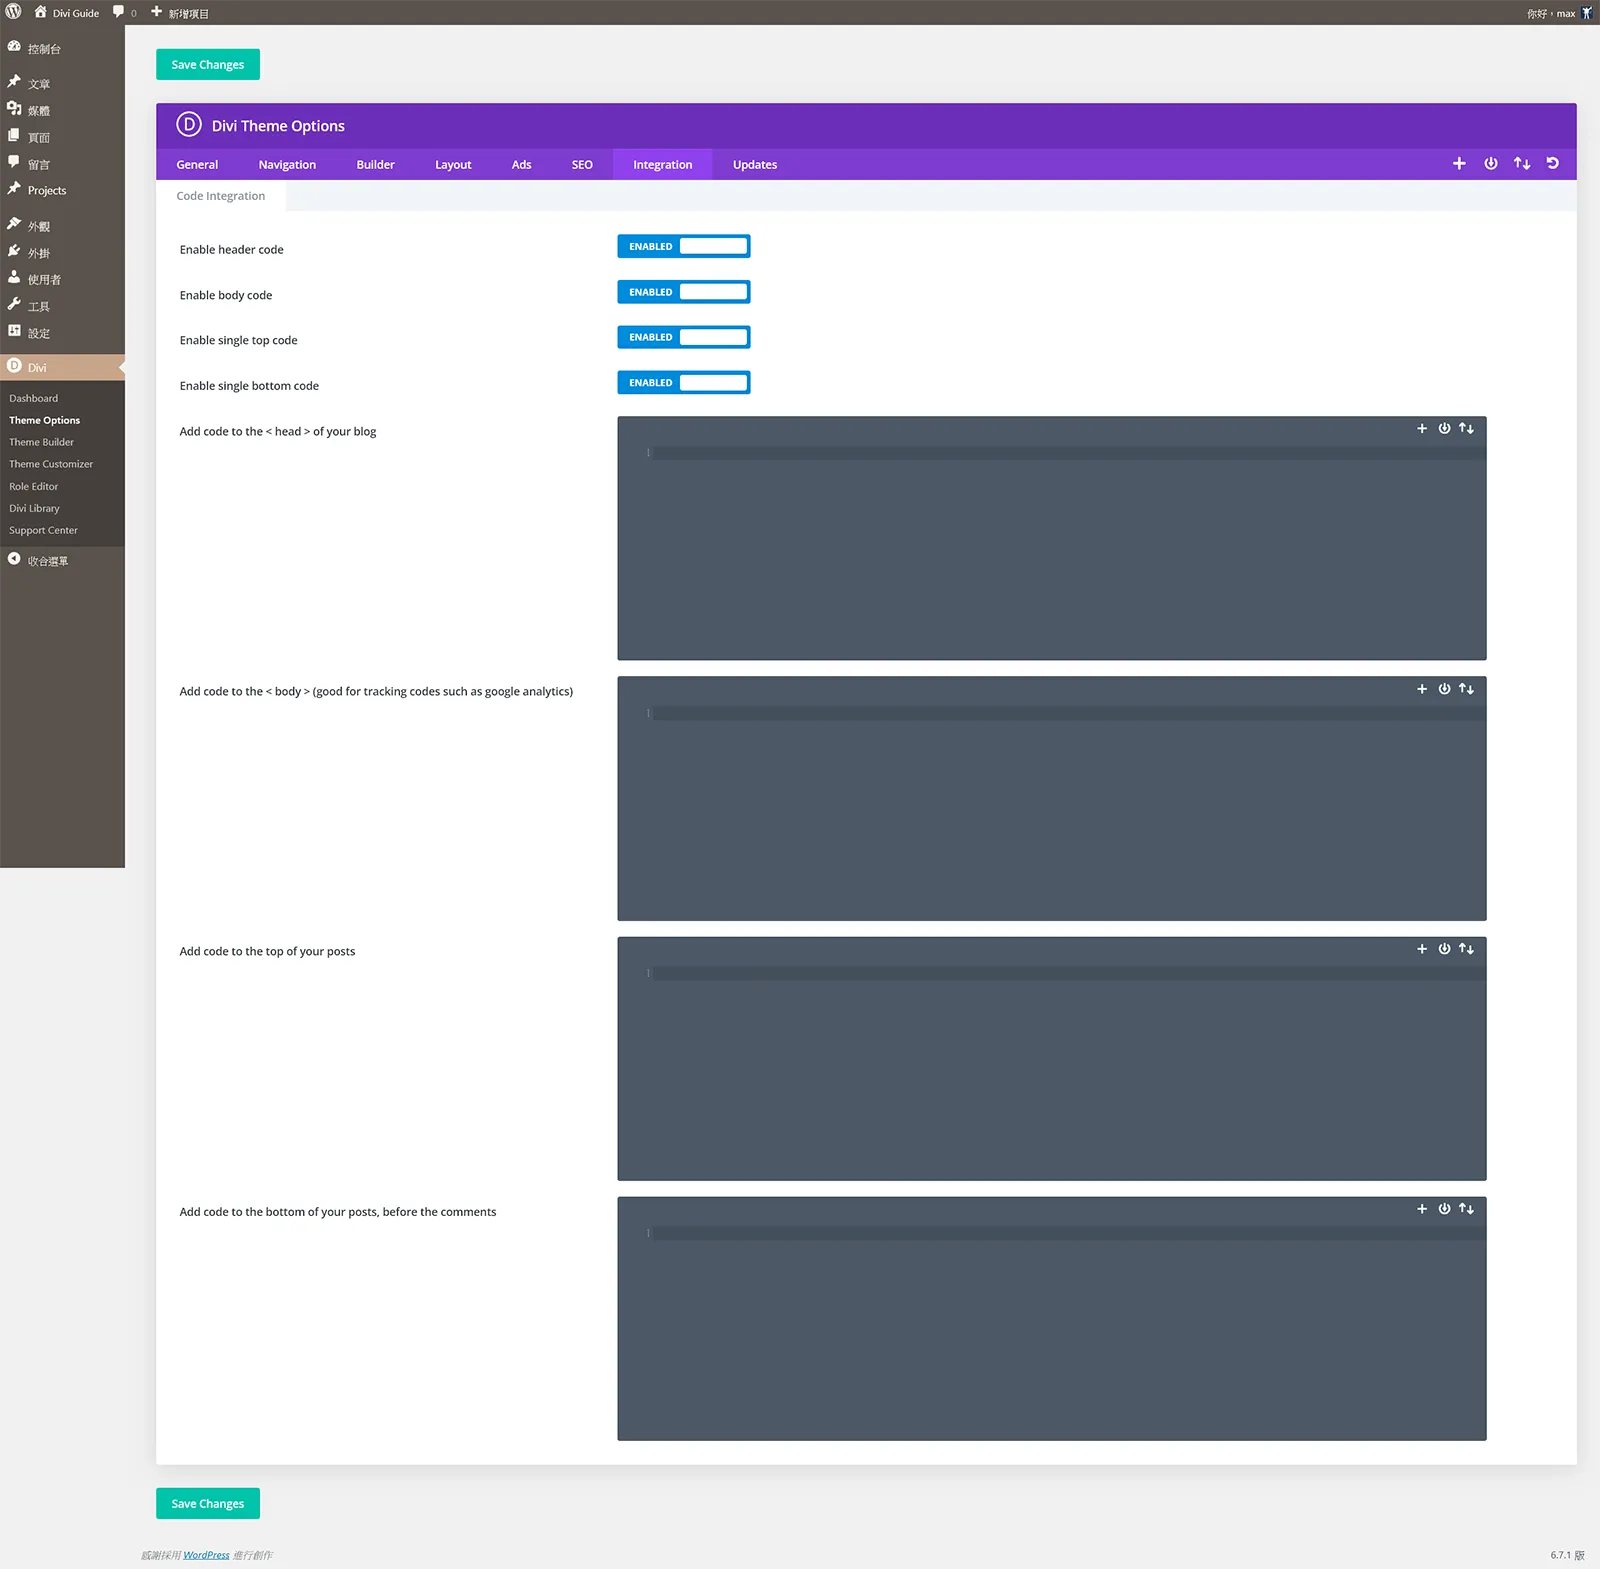Click the import/export arrows icon in header bar
The image size is (1600, 1569).
tap(1522, 164)
